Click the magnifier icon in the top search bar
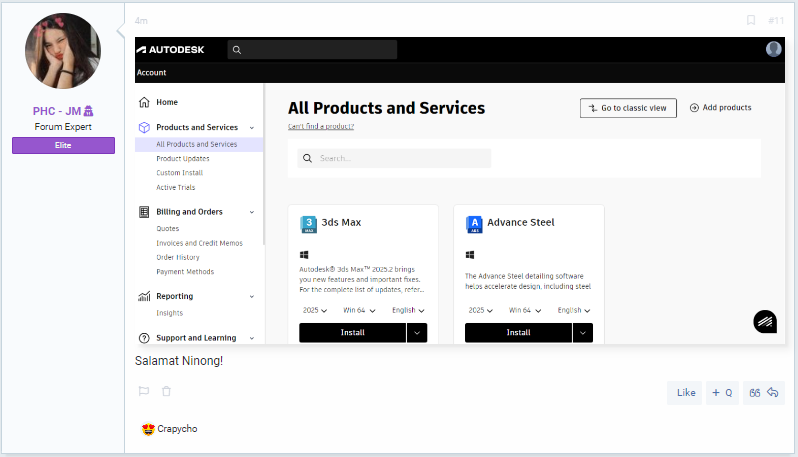798x457 pixels. point(237,50)
